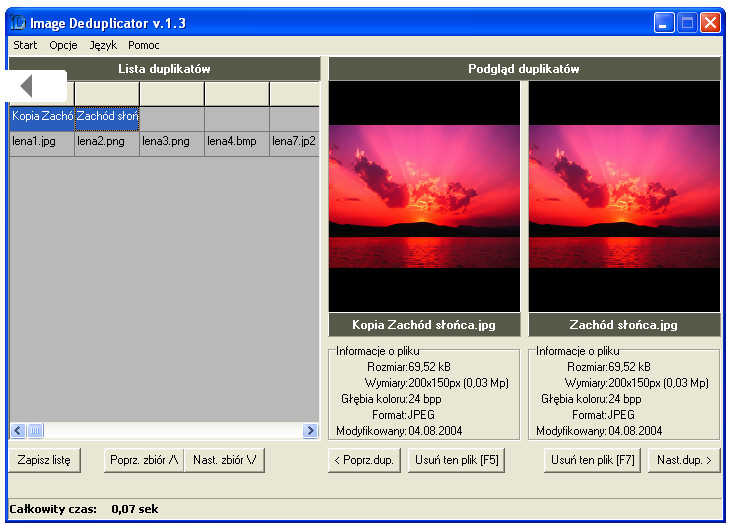Click the Podgląd duplikatów header

pos(524,69)
